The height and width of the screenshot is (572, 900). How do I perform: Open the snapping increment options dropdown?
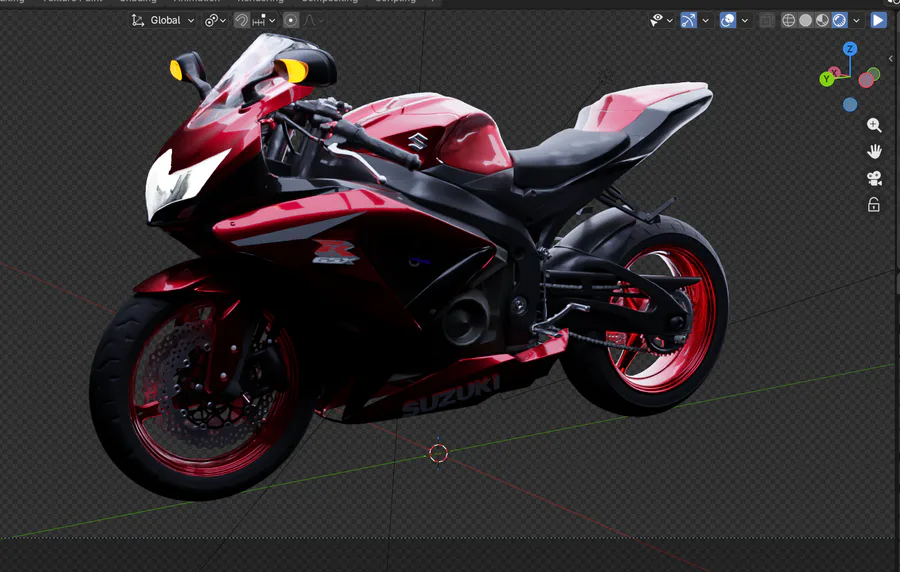pos(264,21)
